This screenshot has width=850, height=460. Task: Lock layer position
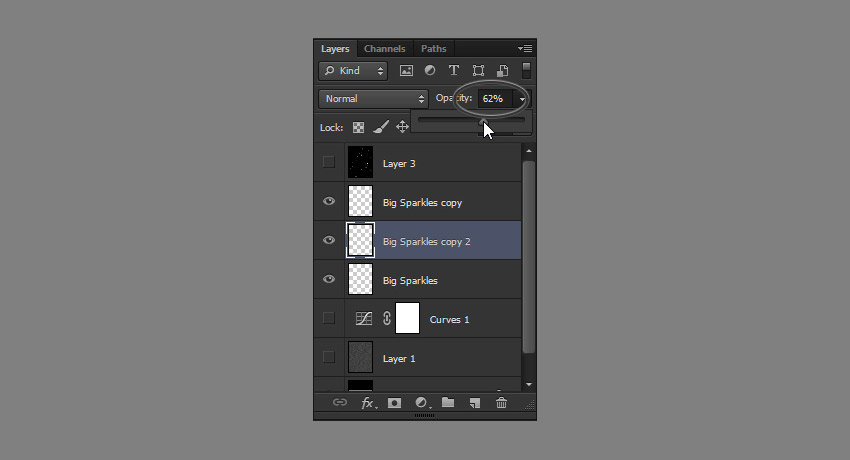pyautogui.click(x=402, y=127)
